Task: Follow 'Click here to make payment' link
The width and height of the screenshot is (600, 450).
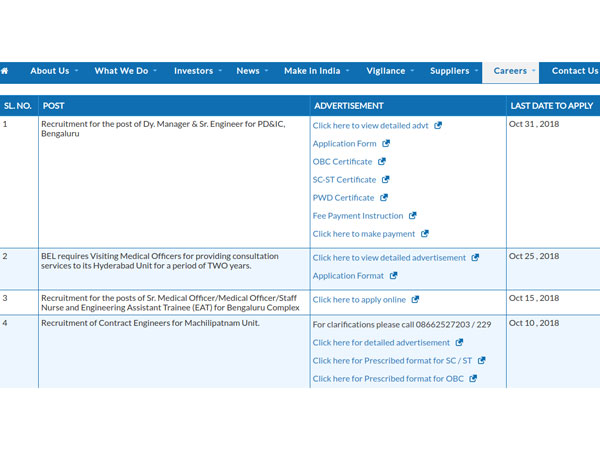Action: (x=364, y=233)
